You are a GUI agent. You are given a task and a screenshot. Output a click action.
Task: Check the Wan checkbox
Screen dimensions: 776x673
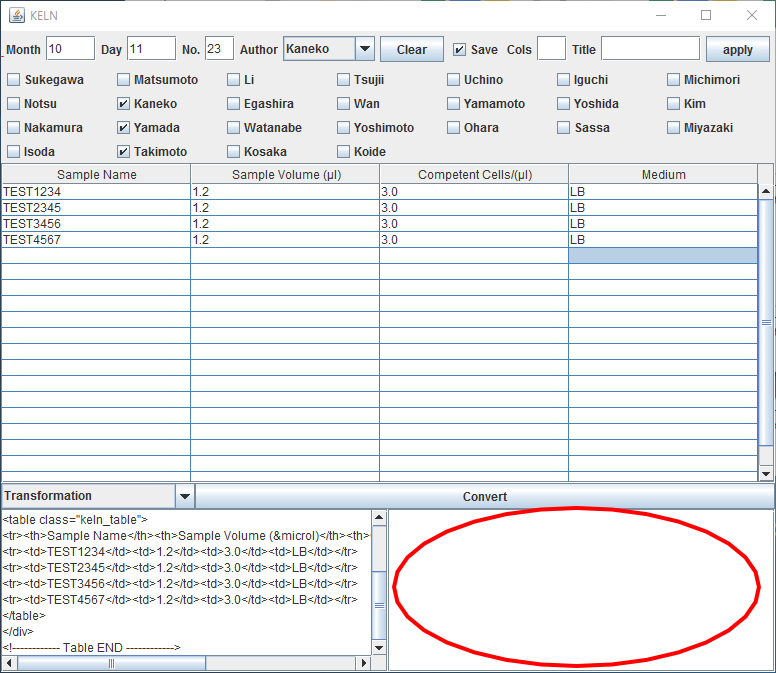pyautogui.click(x=343, y=103)
